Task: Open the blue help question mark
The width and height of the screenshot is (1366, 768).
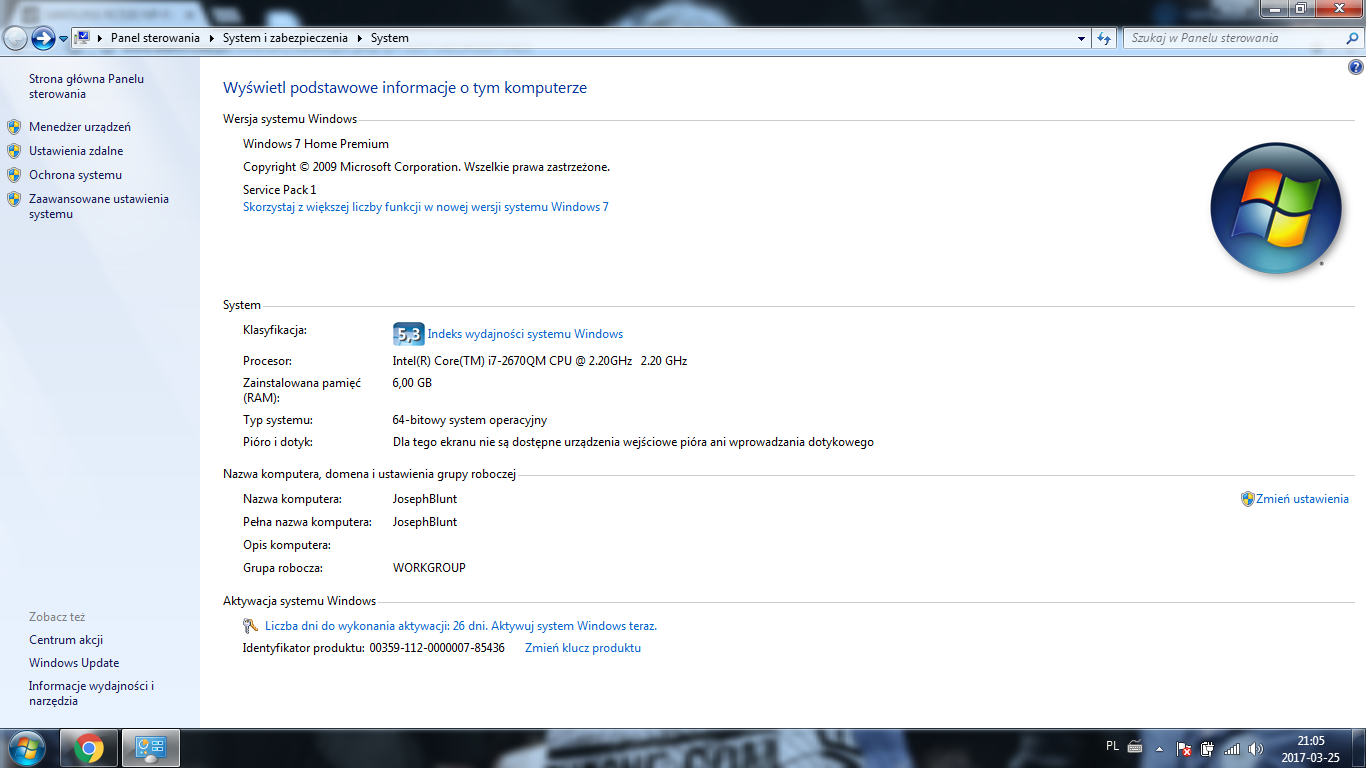Action: pos(1355,68)
